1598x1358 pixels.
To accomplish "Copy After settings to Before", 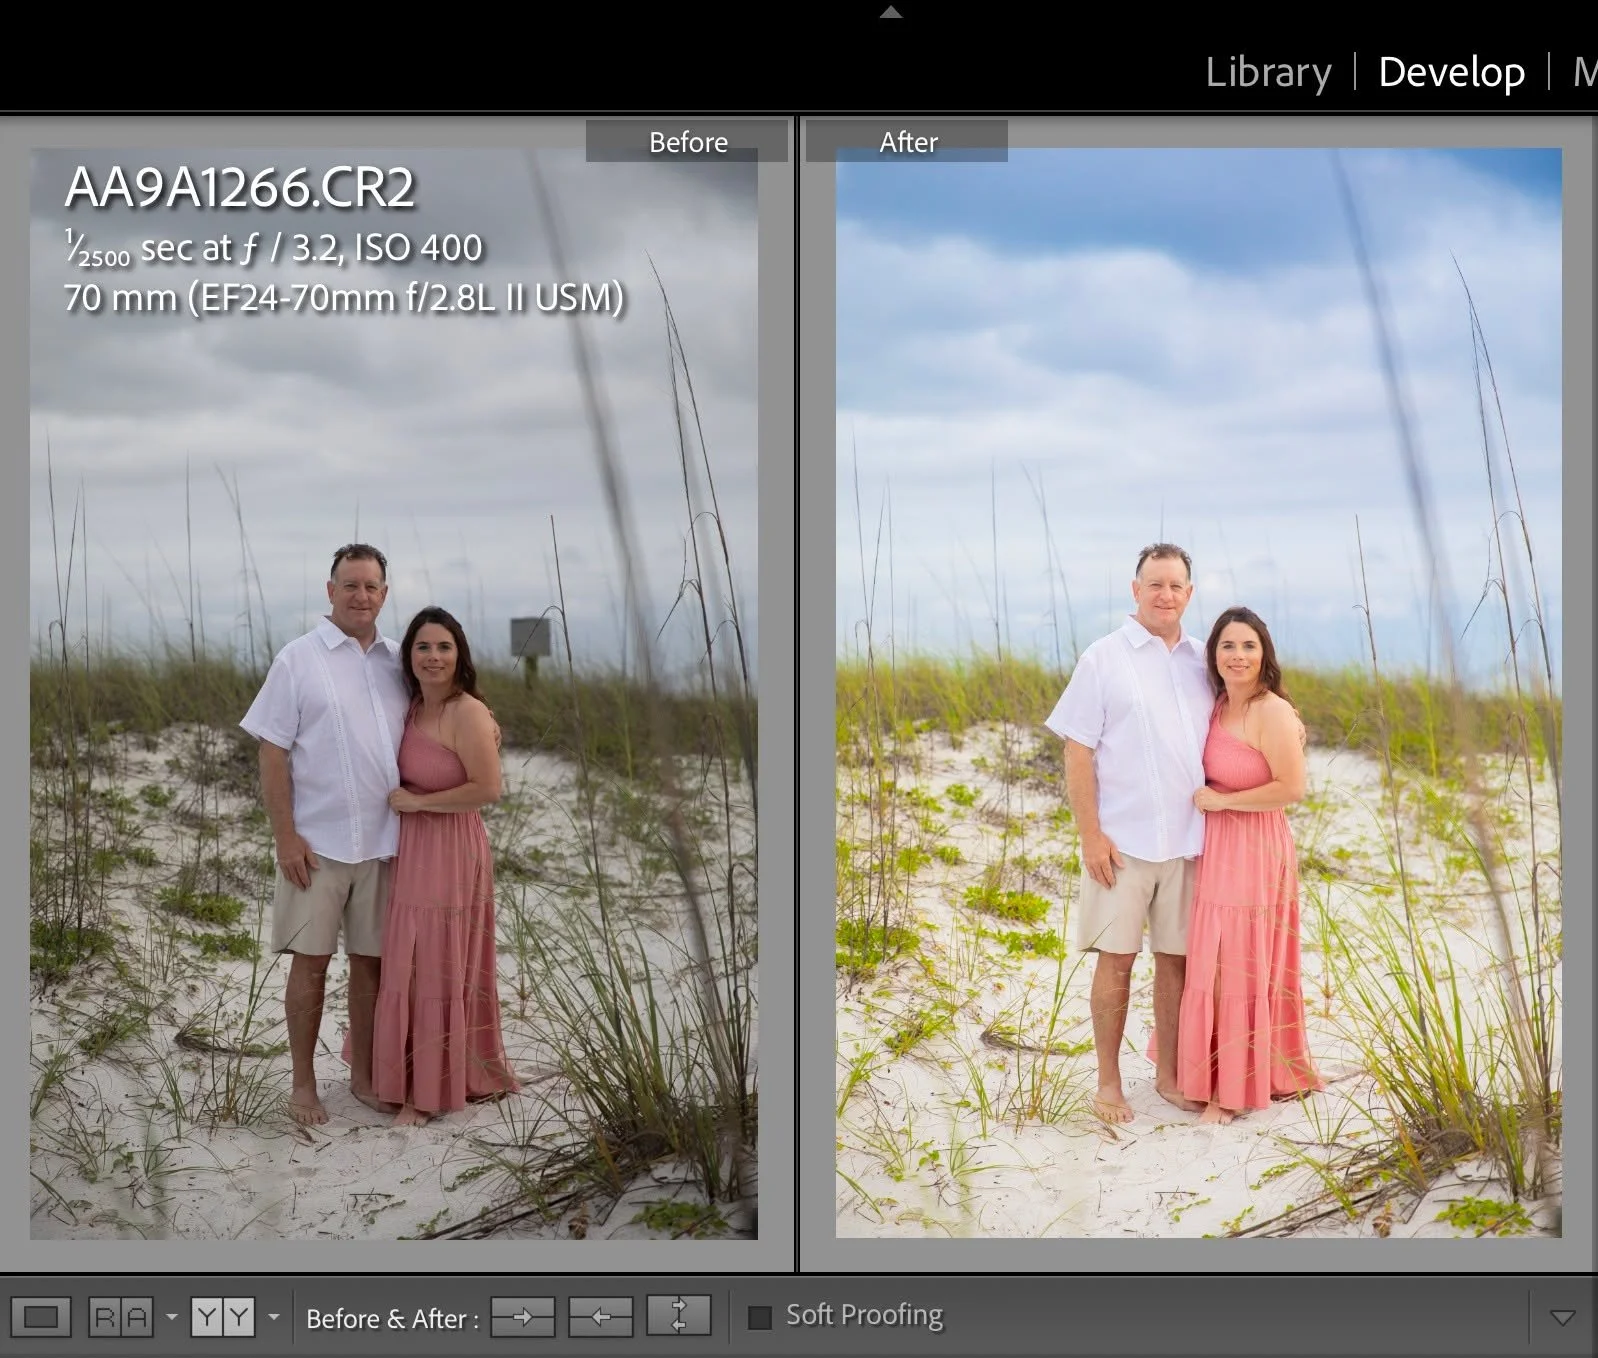I will pyautogui.click(x=600, y=1317).
